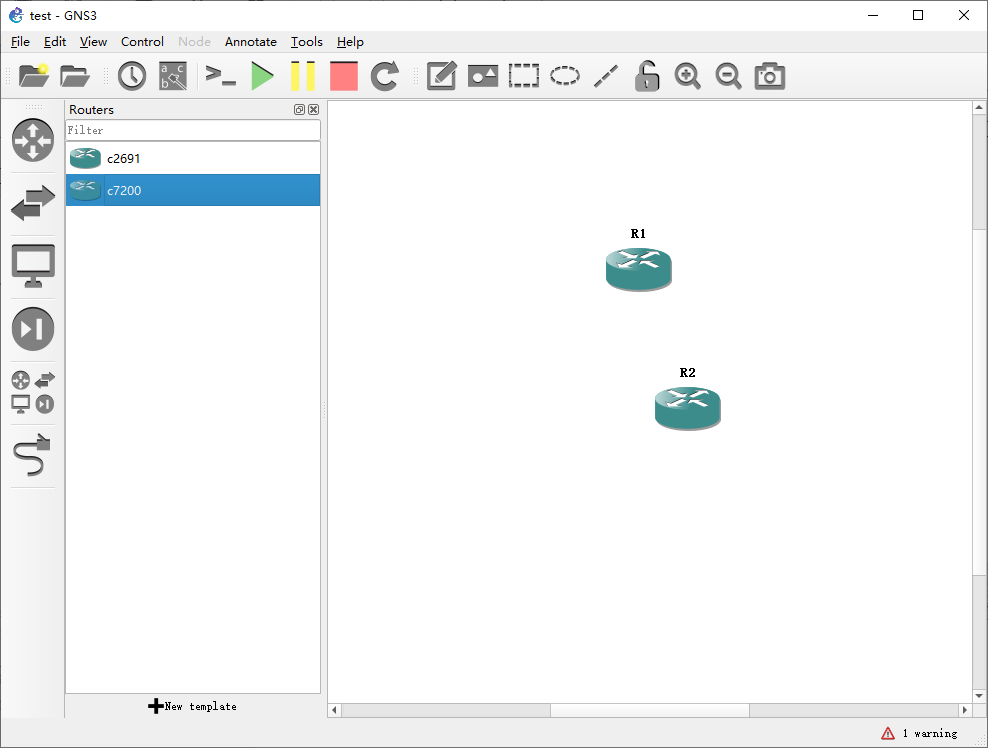Click the New blank project icon
Screen dimensions: 988x748
click(x=34, y=76)
